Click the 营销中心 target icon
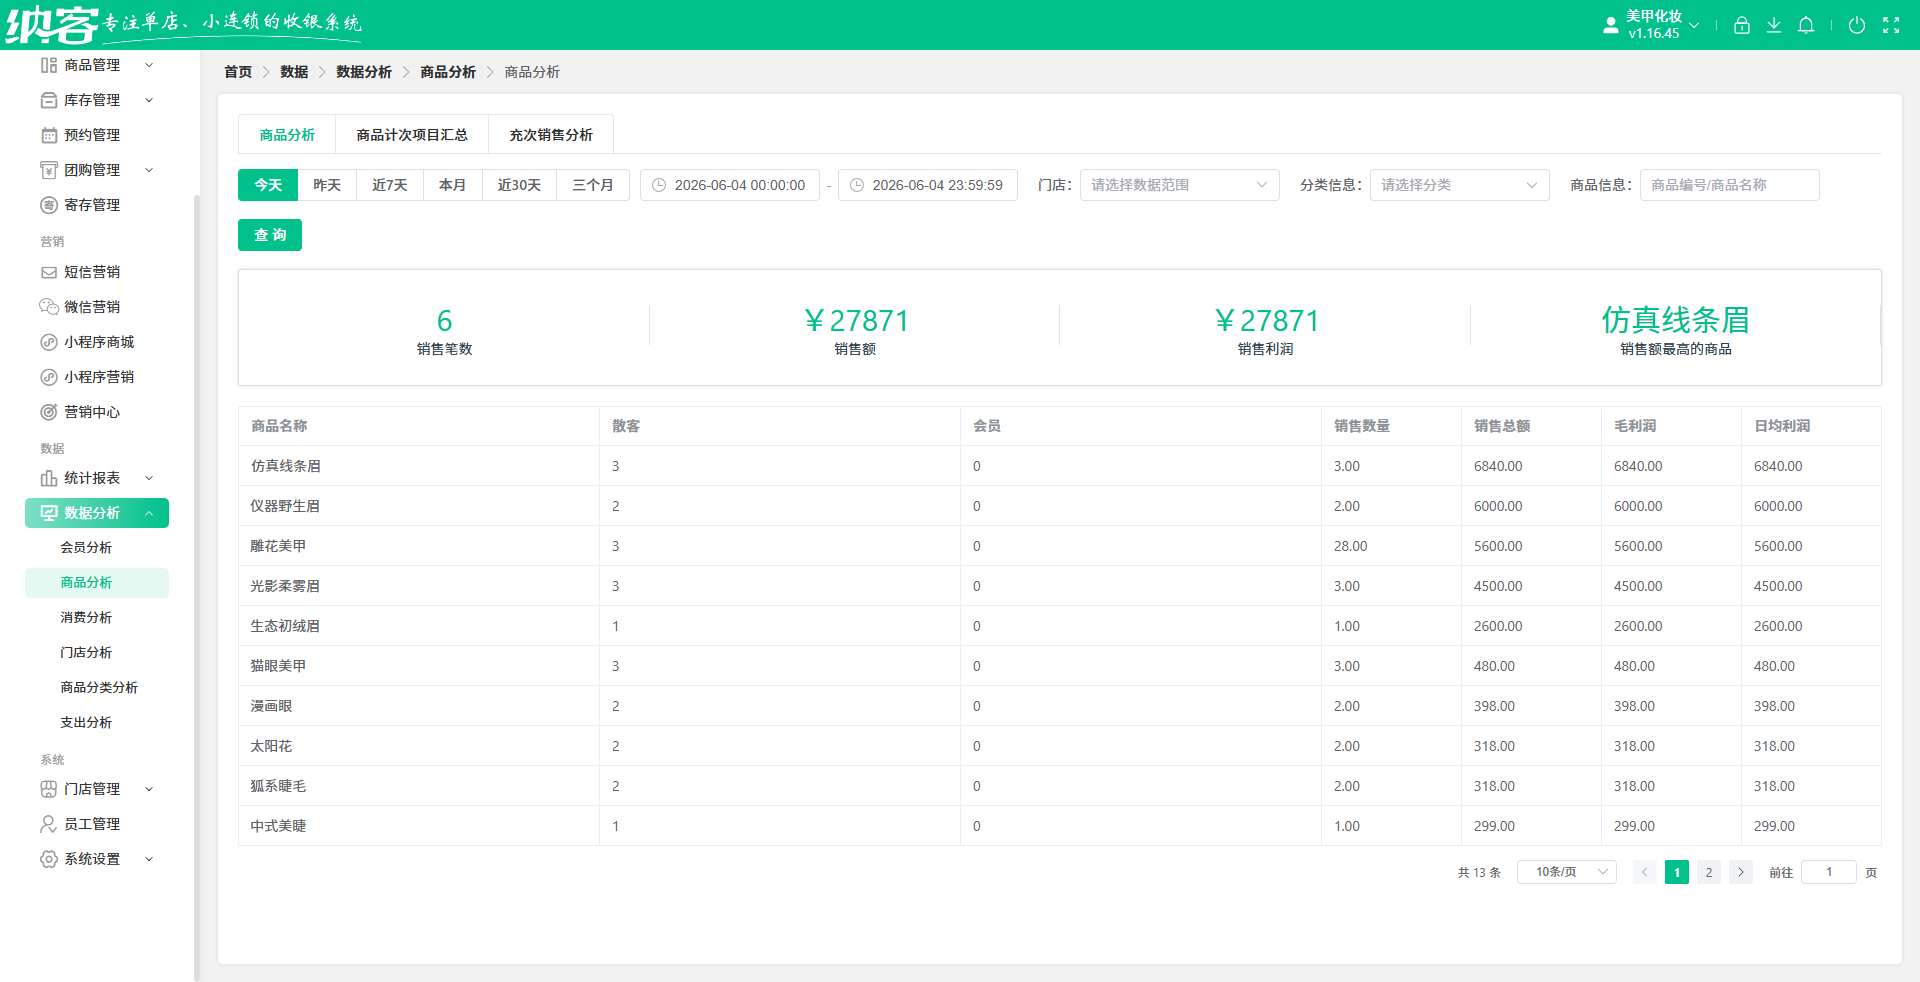Screen dimensions: 1920x982 [48, 412]
